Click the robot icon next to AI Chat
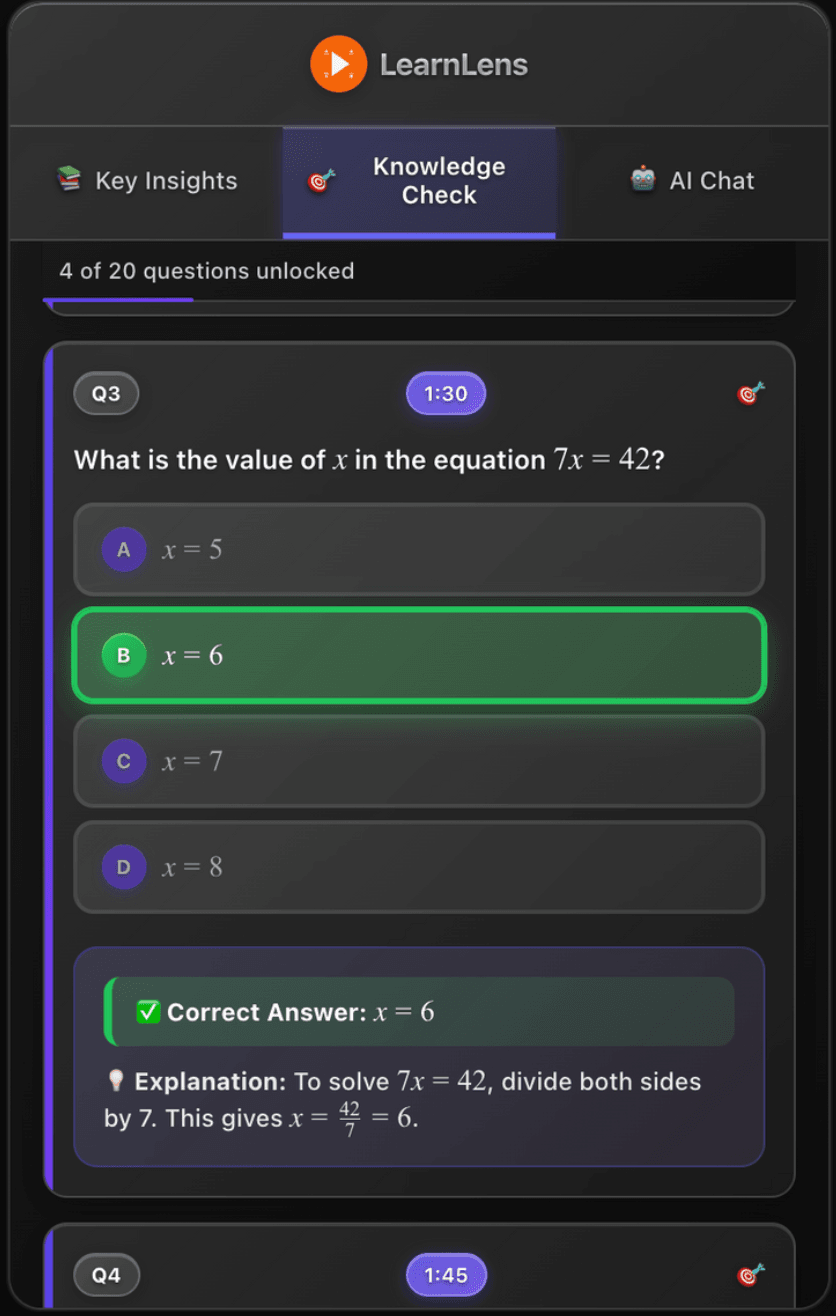 pyautogui.click(x=642, y=180)
